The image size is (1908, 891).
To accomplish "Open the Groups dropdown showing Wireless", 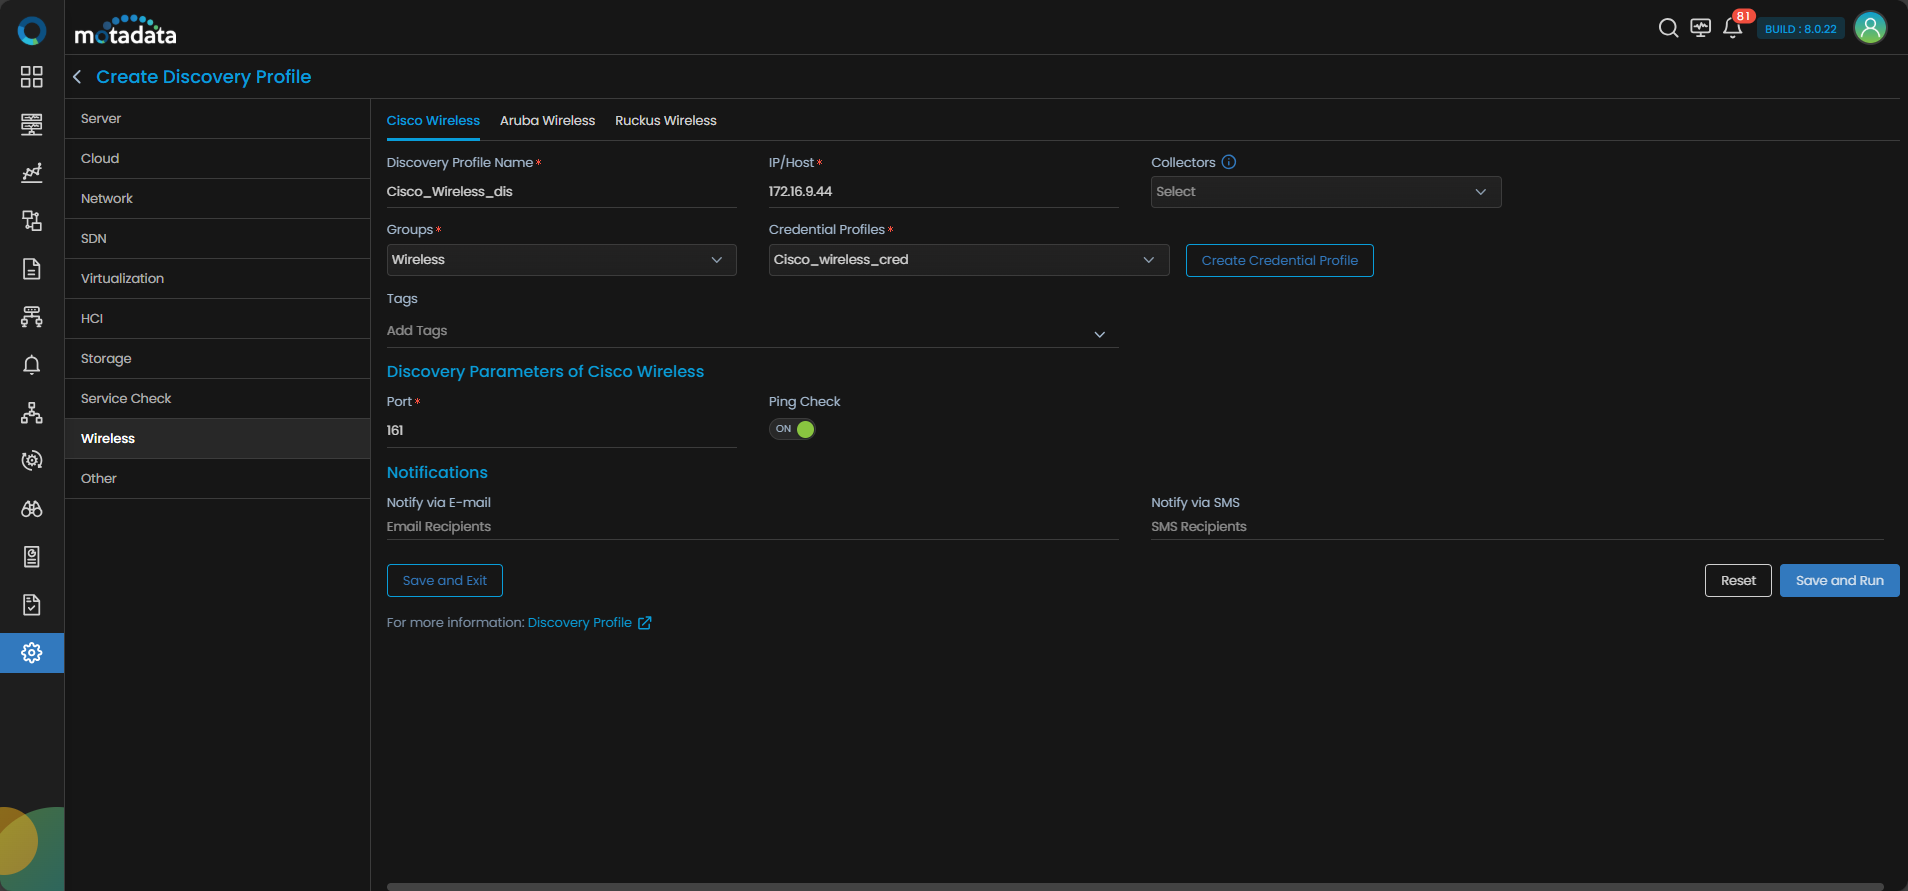I will click(x=561, y=260).
